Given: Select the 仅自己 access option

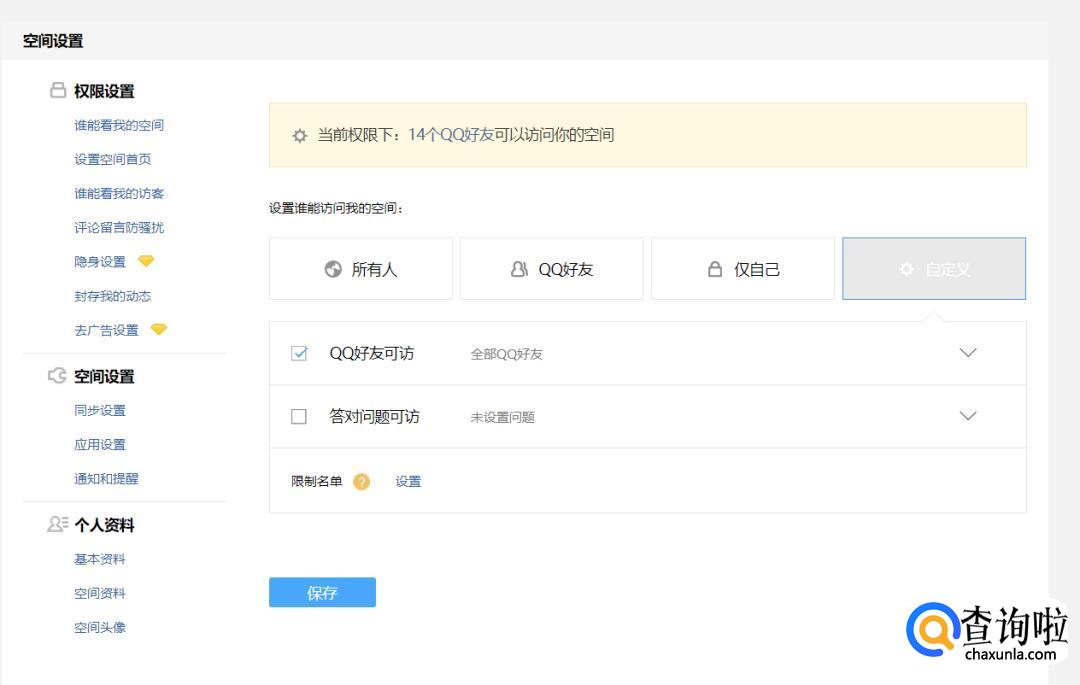Looking at the screenshot, I should [x=742, y=268].
